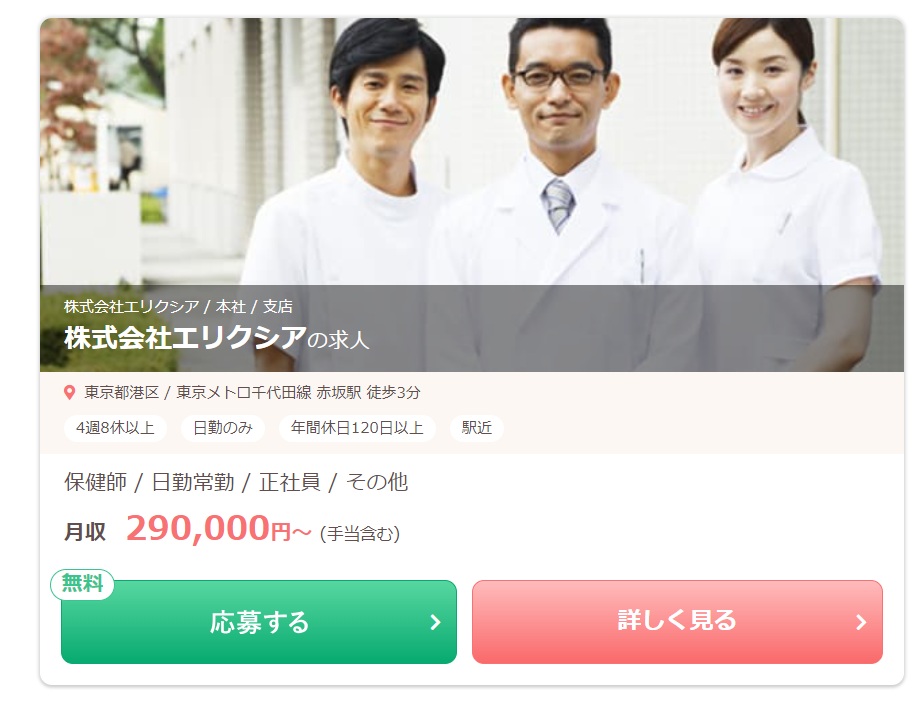The width and height of the screenshot is (922, 706).
Task: Click the 株式会社エリクシア / 本社 / 支店 breadcrumb text
Action: [178, 306]
